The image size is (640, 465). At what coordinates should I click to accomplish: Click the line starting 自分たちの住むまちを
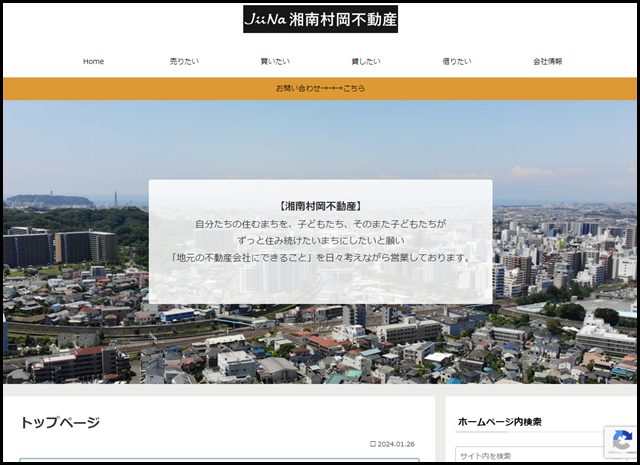point(320,224)
